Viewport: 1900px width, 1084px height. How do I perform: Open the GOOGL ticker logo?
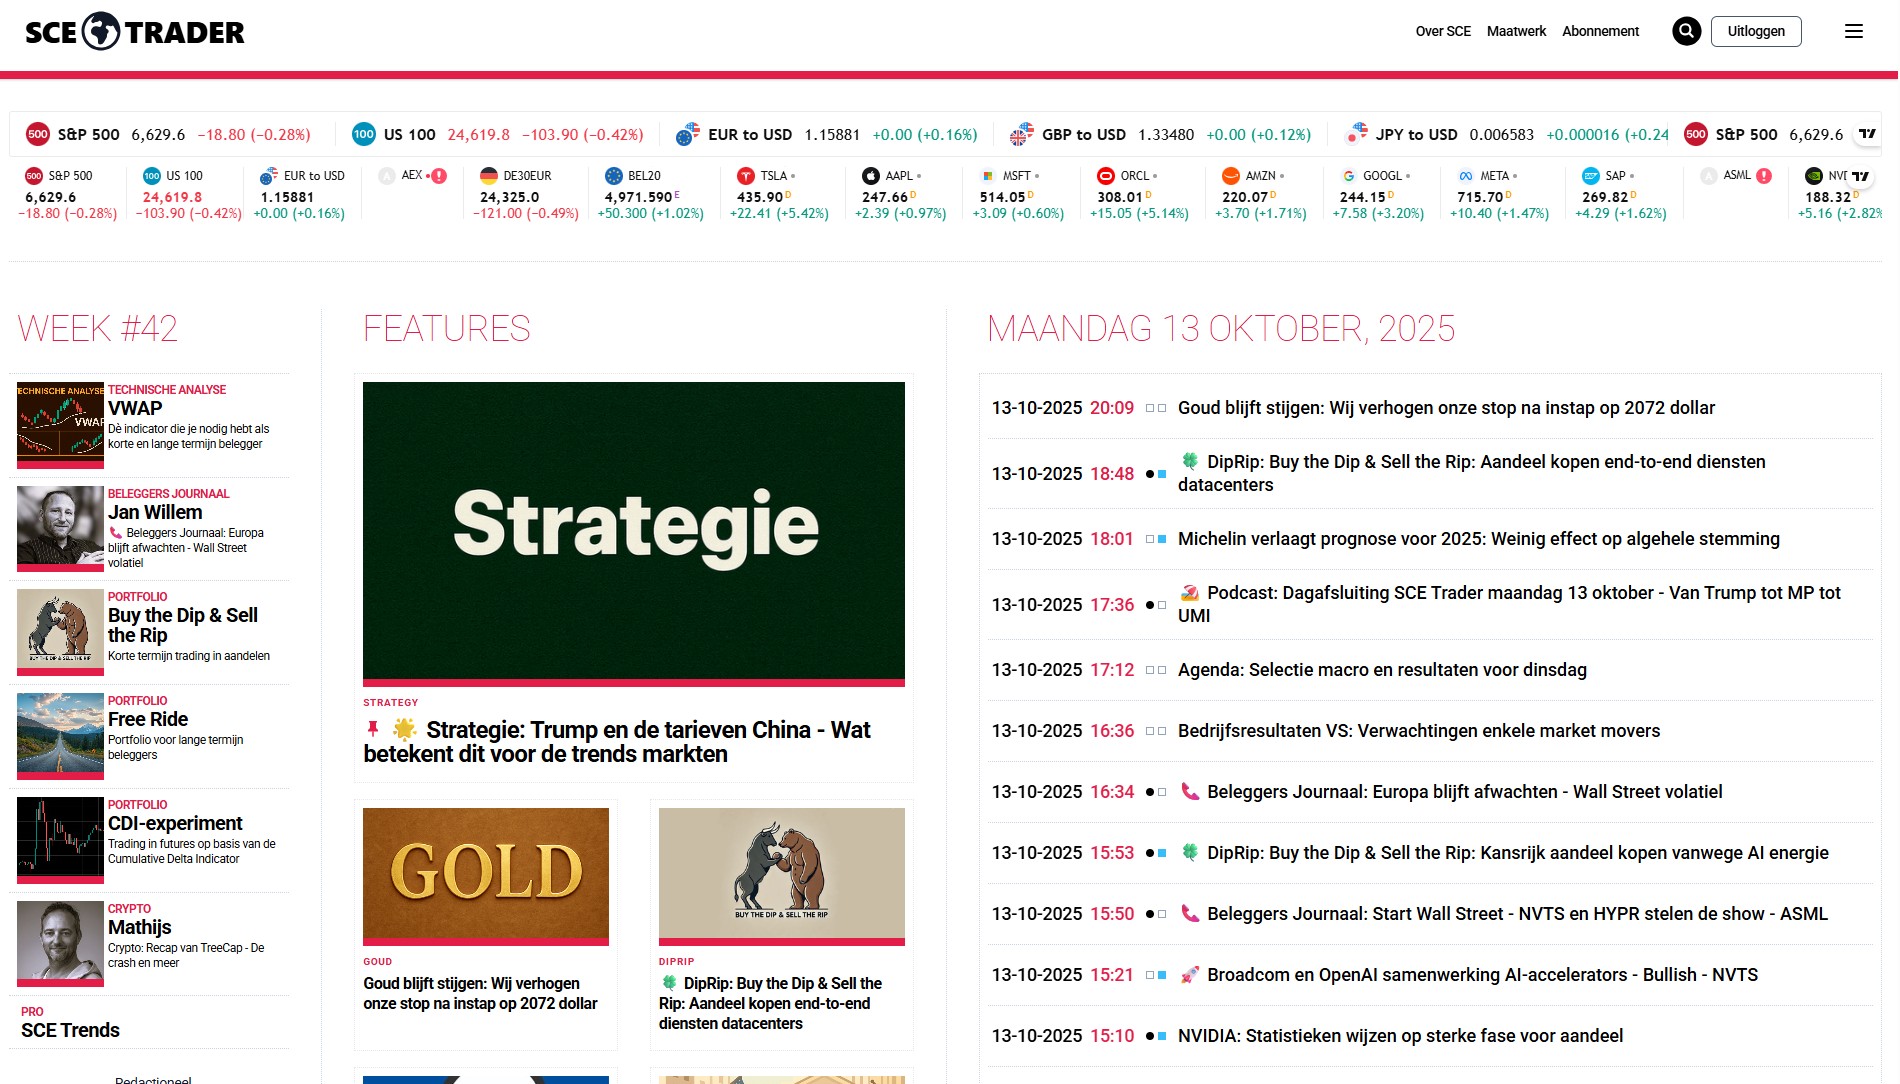[x=1349, y=176]
